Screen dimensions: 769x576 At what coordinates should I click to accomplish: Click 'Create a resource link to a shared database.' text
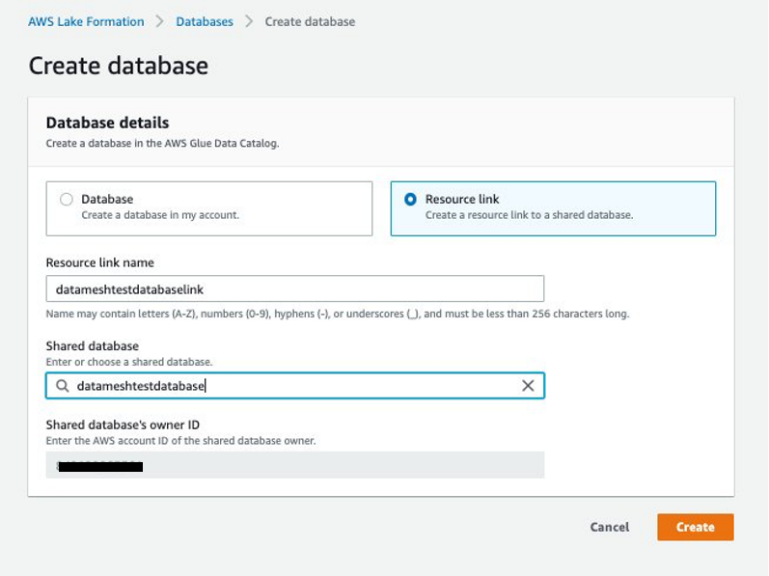click(x=529, y=215)
